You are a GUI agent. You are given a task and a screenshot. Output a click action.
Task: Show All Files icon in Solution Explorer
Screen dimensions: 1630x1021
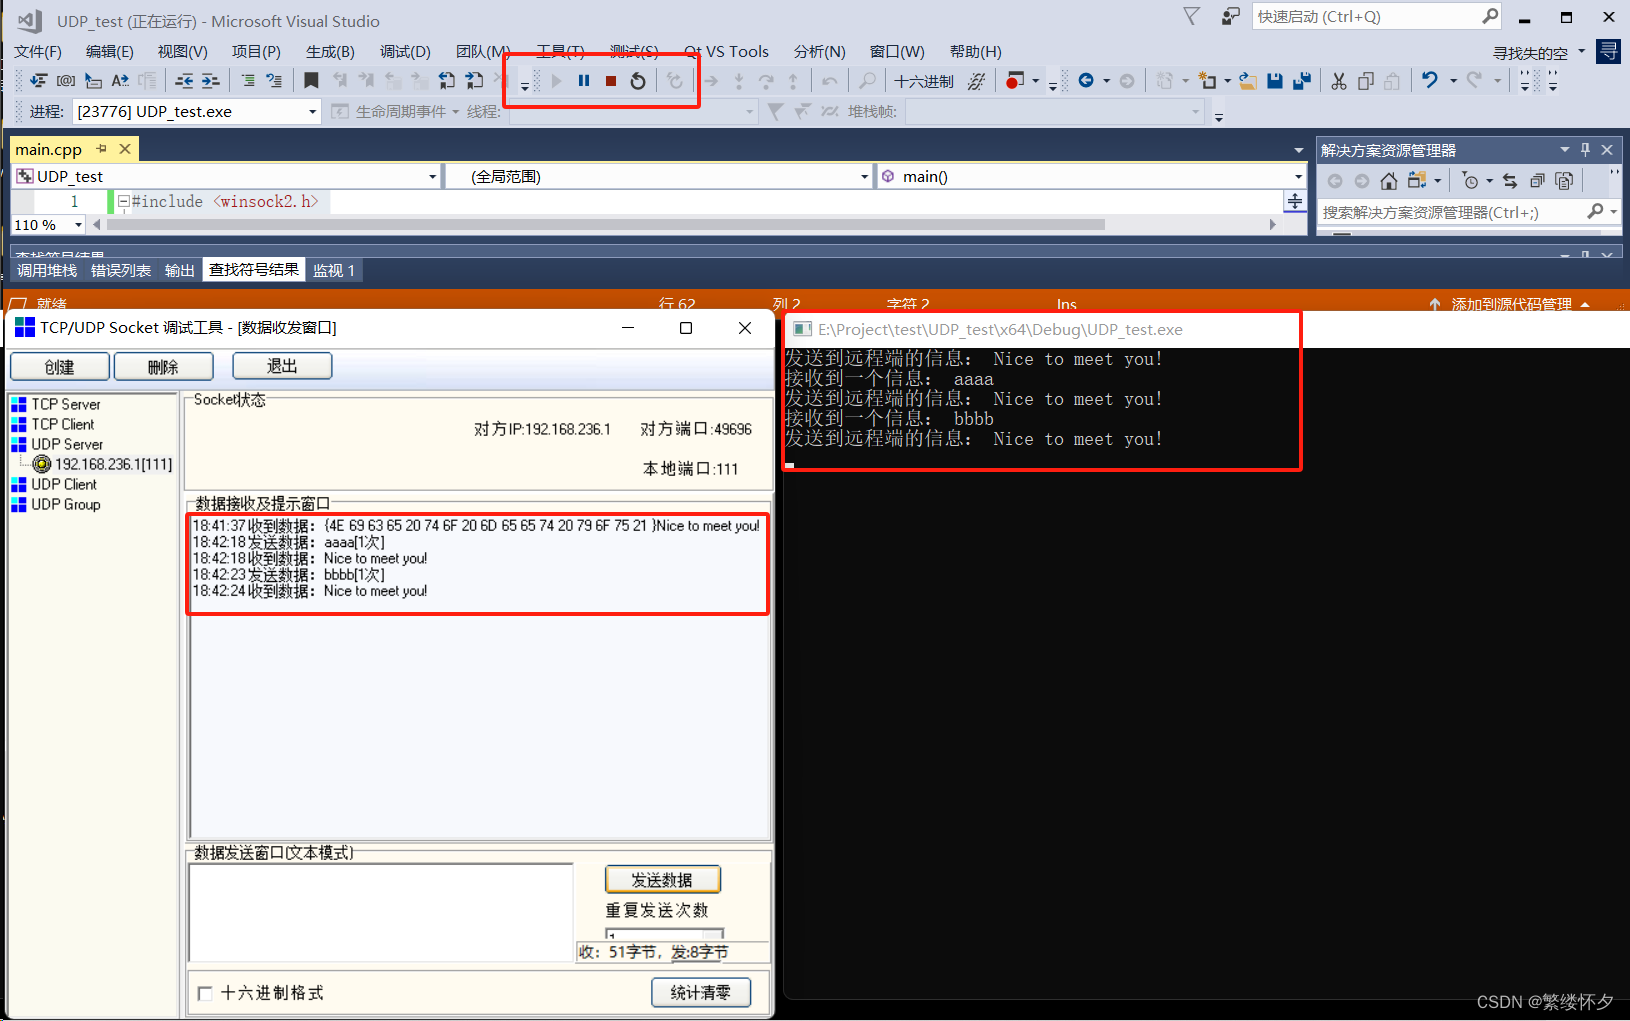click(x=1565, y=181)
